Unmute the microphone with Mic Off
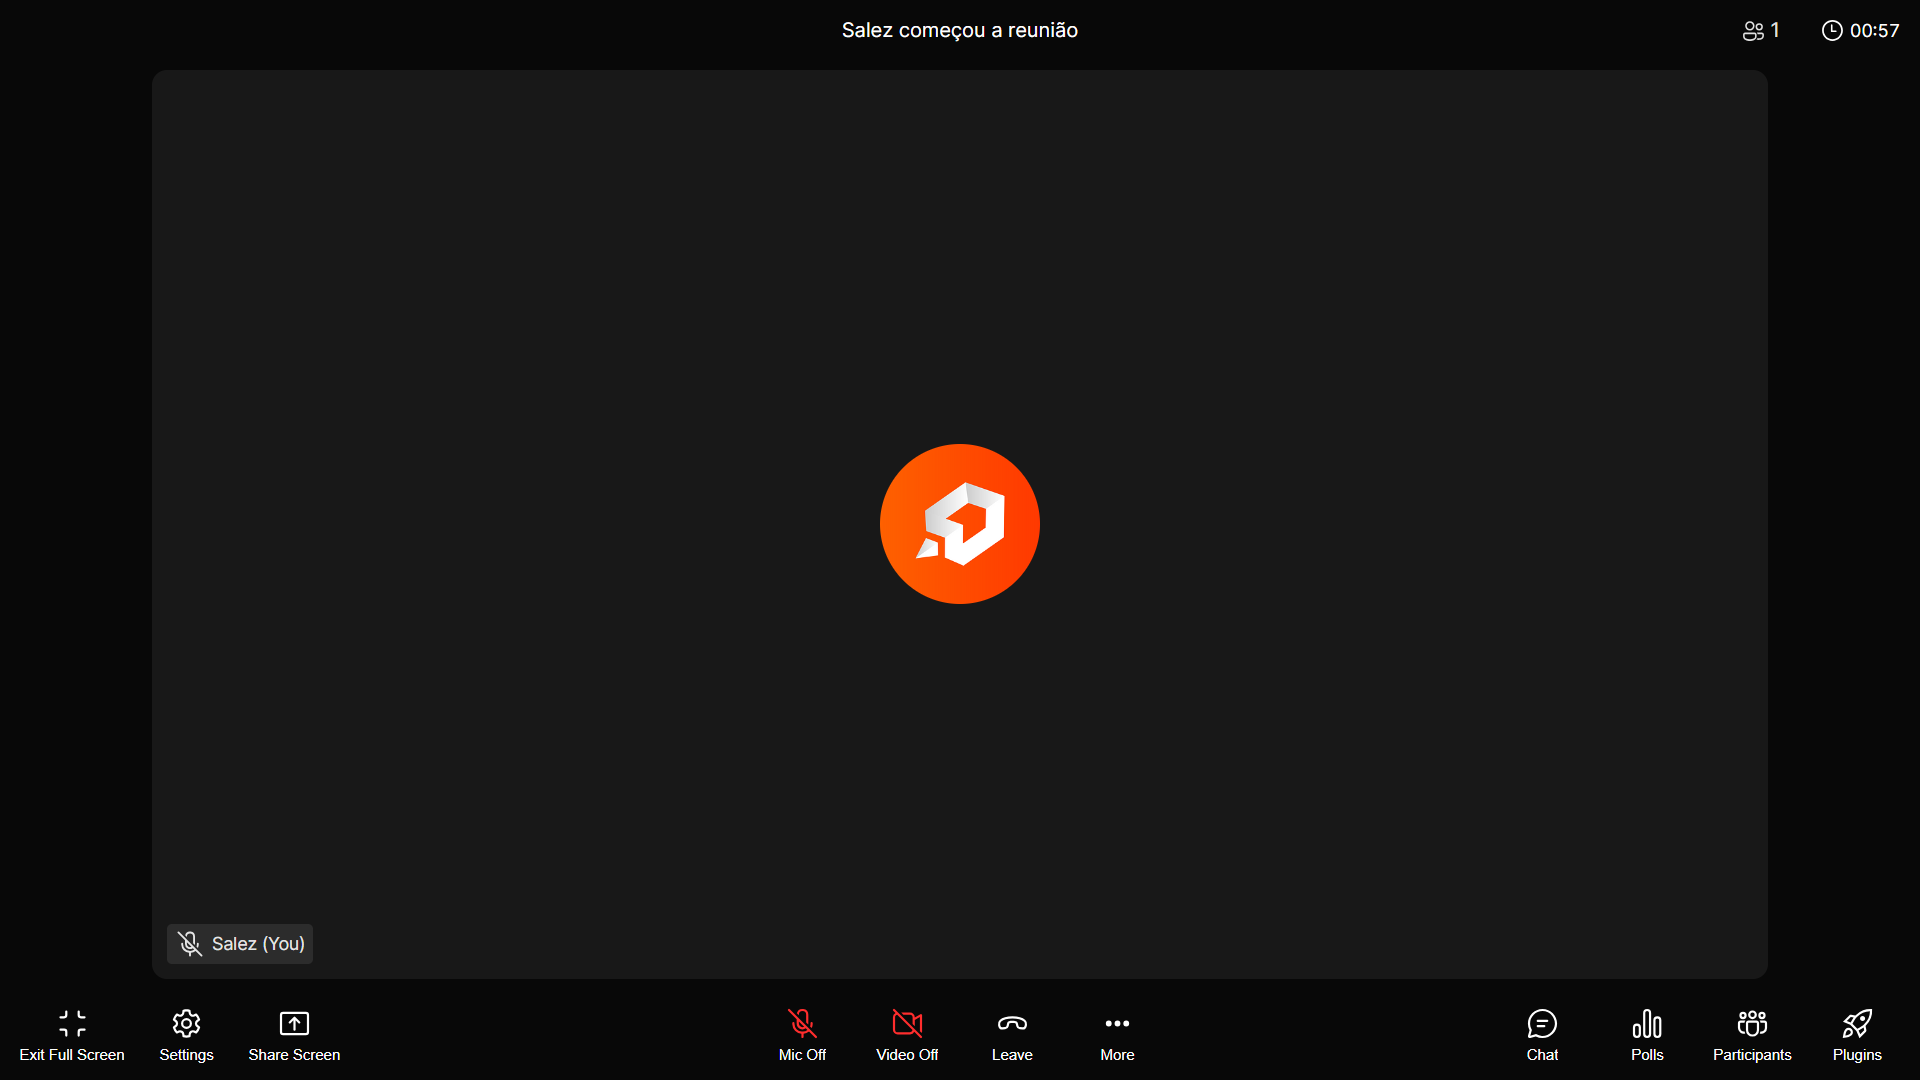The image size is (1920, 1080). (802, 1035)
